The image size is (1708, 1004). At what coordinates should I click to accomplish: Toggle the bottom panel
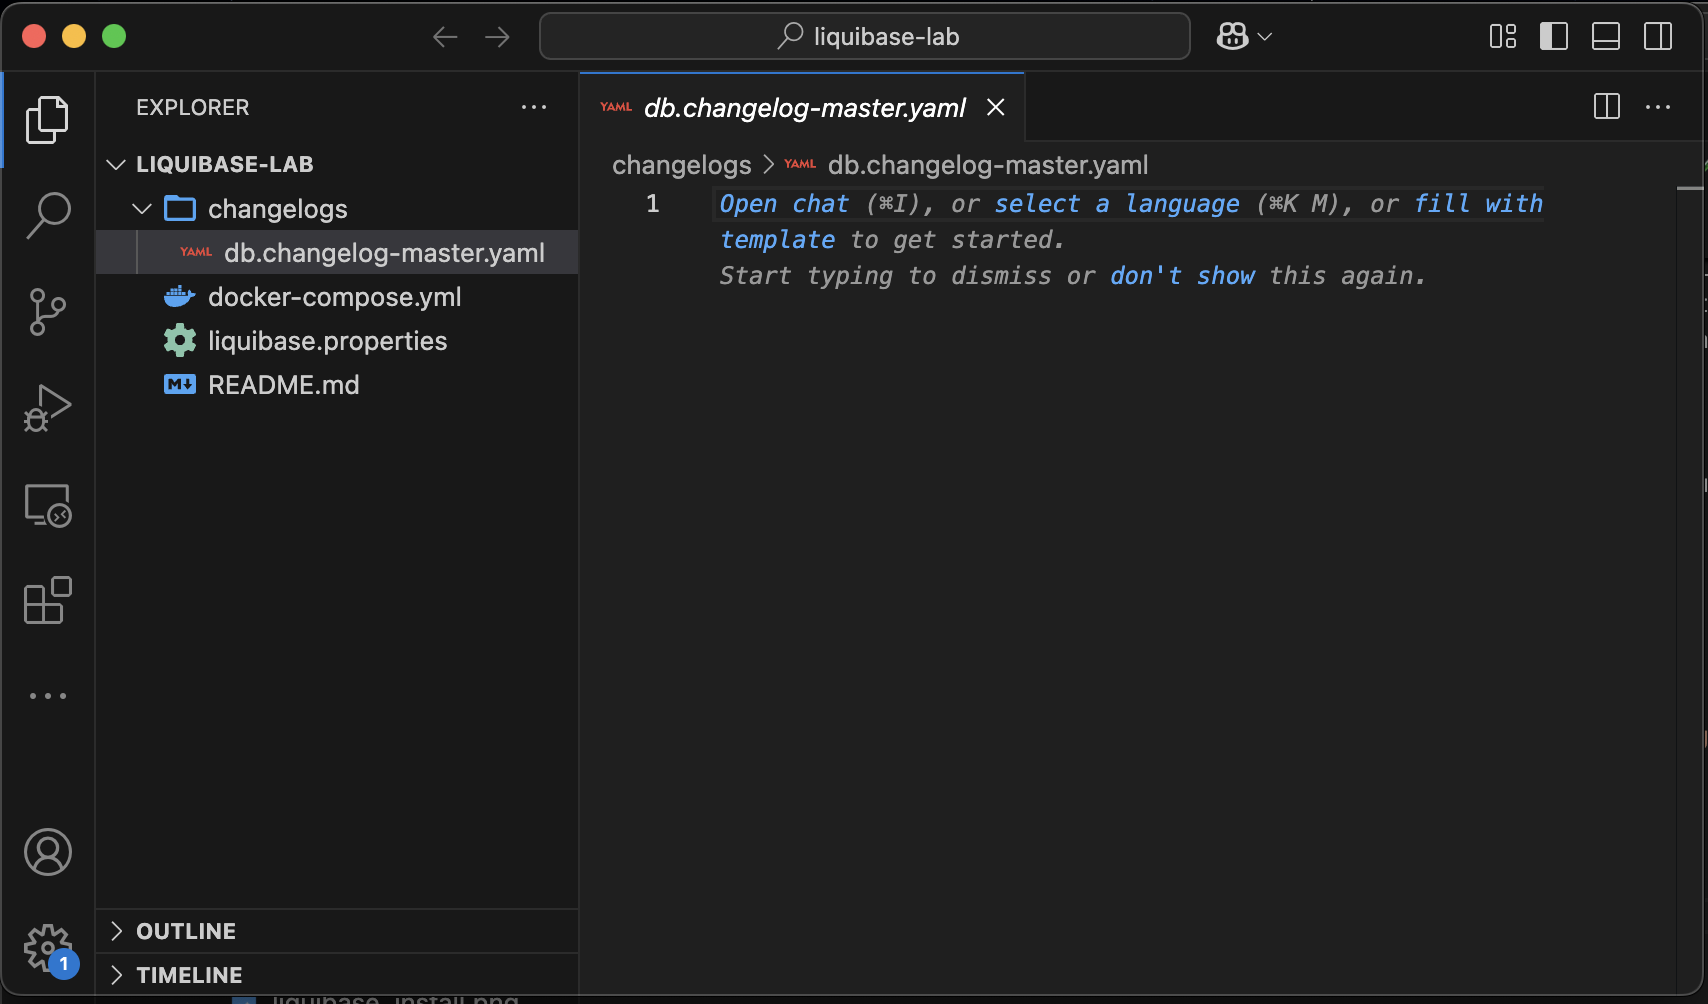tap(1606, 37)
